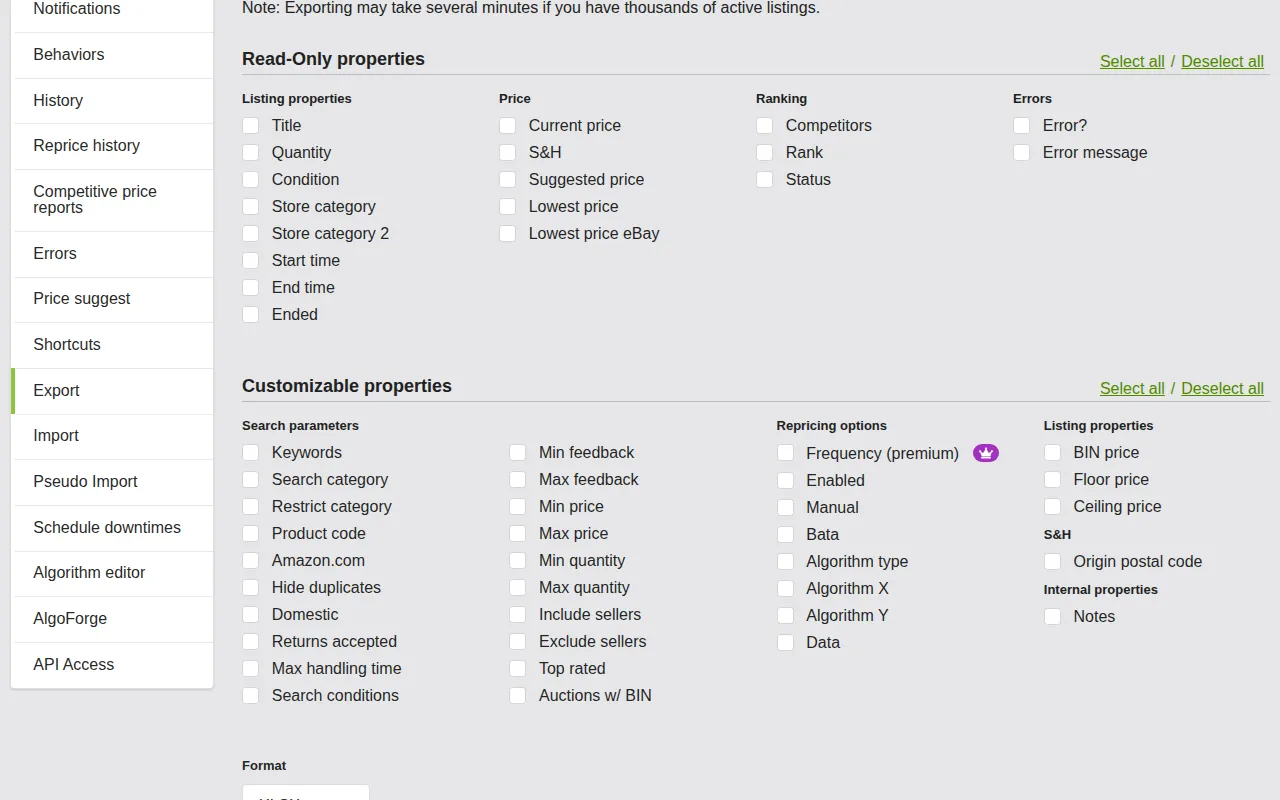Screen dimensions: 1280x800
Task: Enable the Auctions w/ BIN parameter
Action: click(517, 695)
